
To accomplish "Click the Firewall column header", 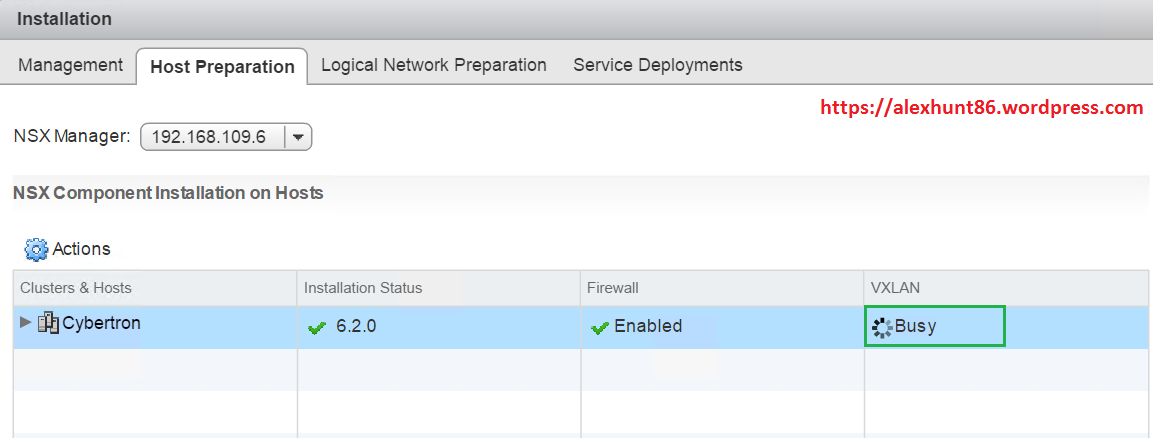I will point(612,288).
